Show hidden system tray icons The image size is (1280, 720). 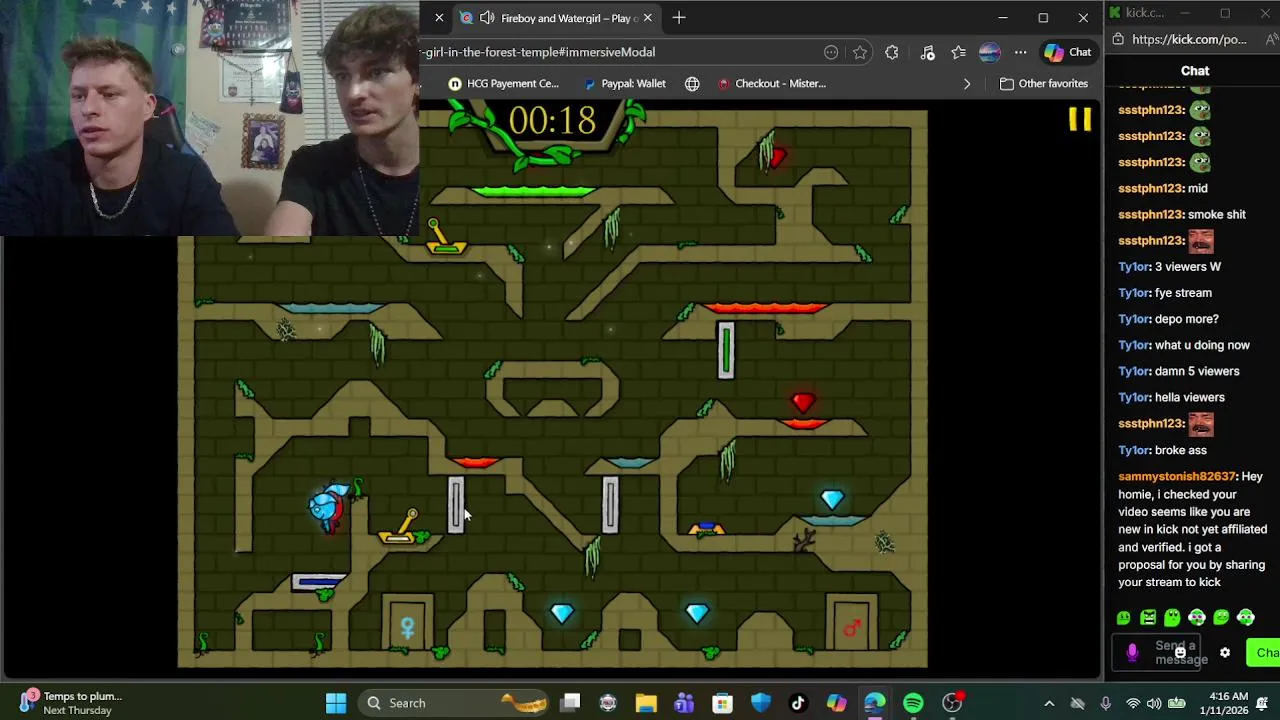(x=1049, y=703)
